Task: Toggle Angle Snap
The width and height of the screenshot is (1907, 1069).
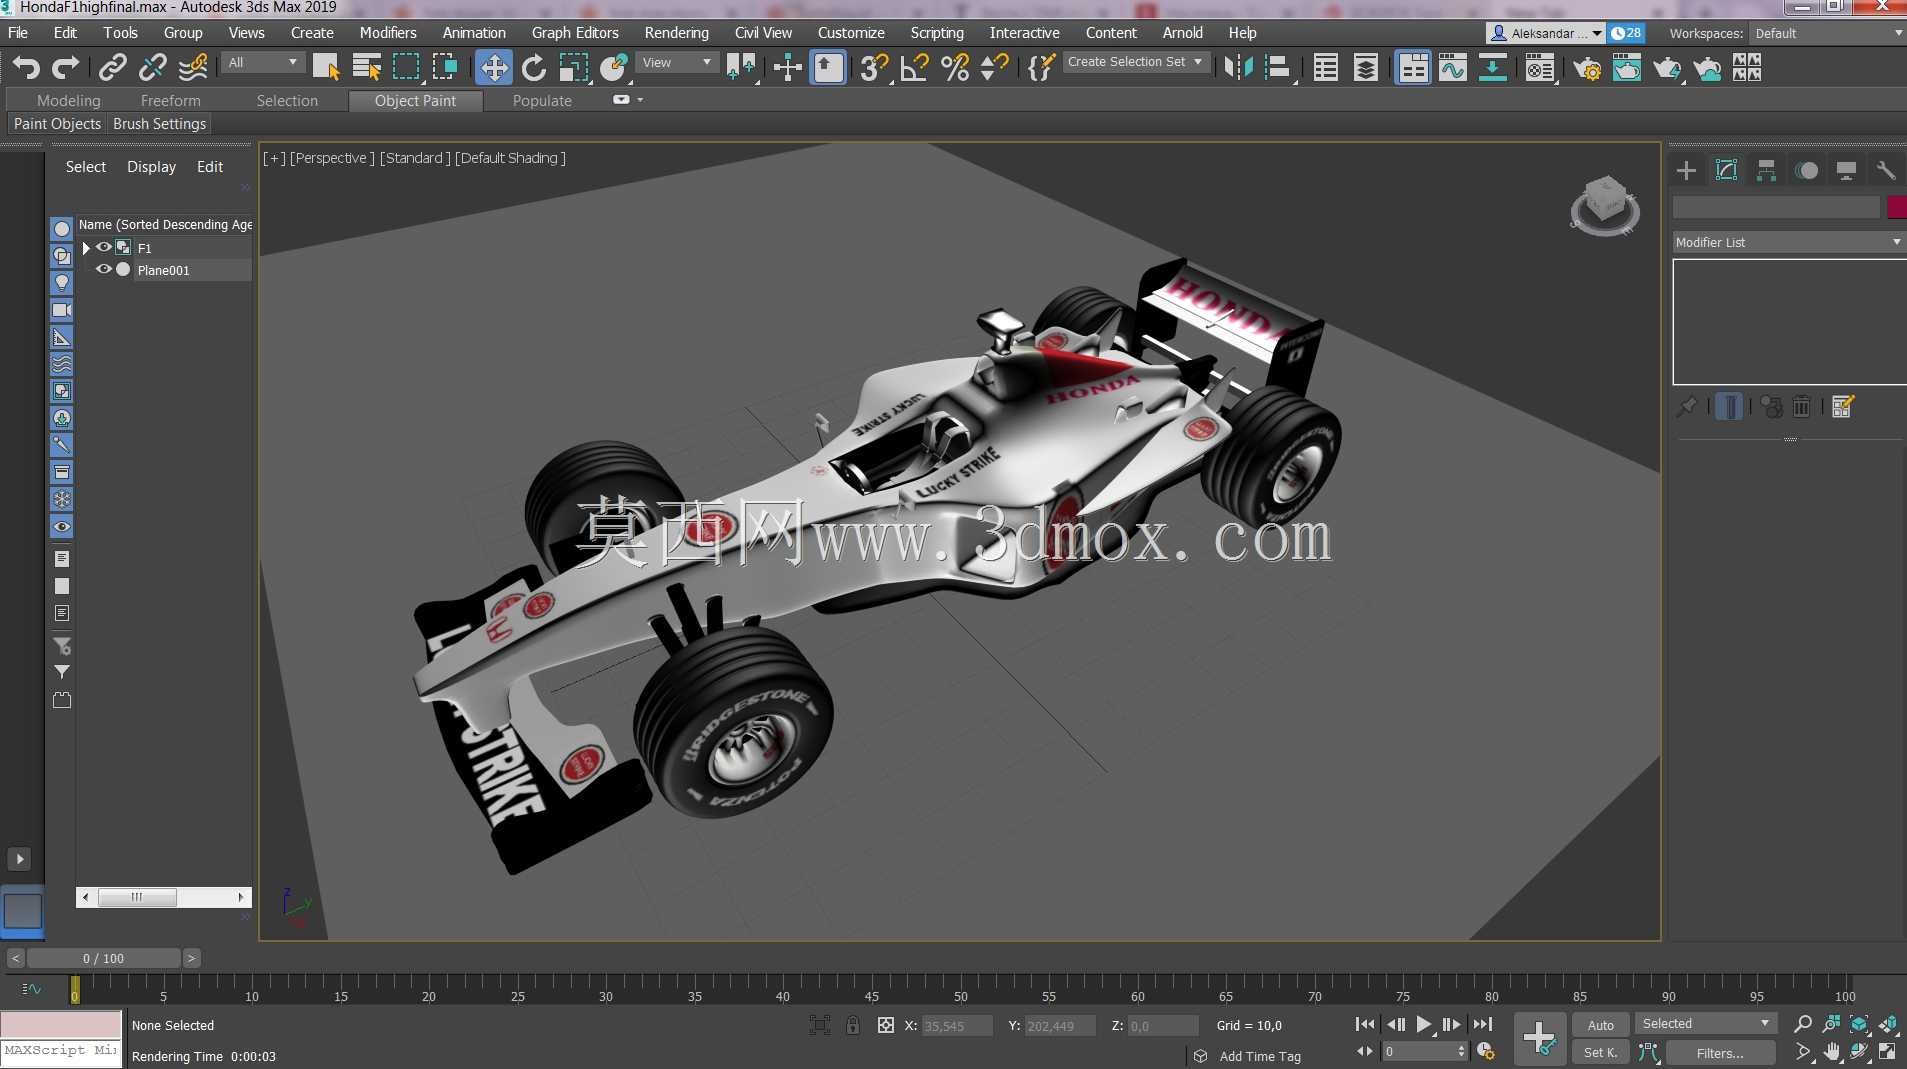Action: point(915,67)
